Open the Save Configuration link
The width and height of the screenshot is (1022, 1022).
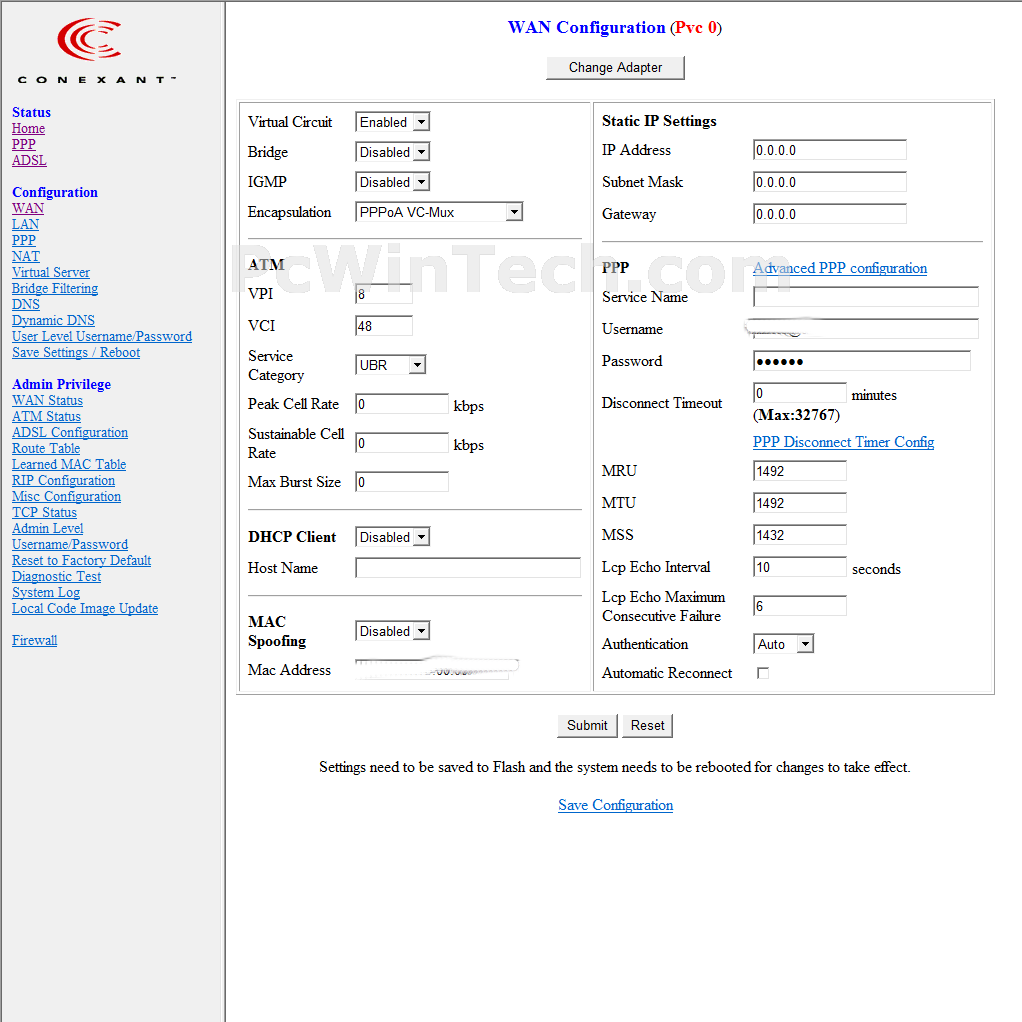point(615,805)
